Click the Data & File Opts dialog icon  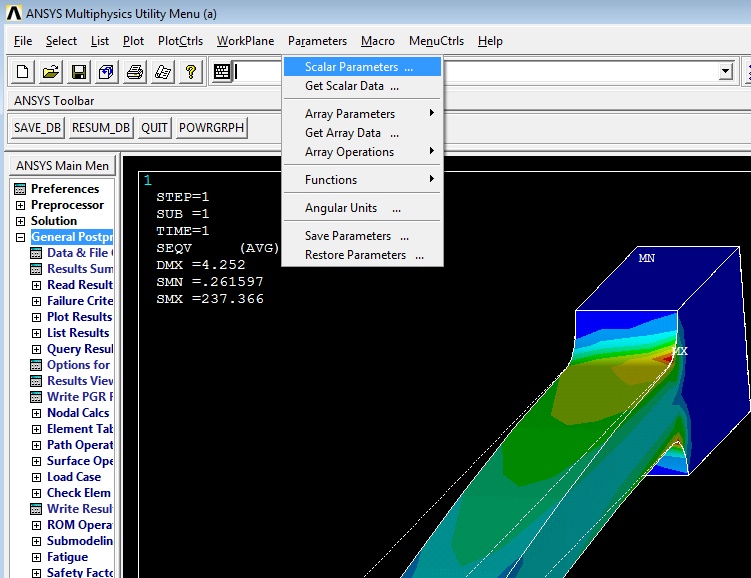coord(36,253)
